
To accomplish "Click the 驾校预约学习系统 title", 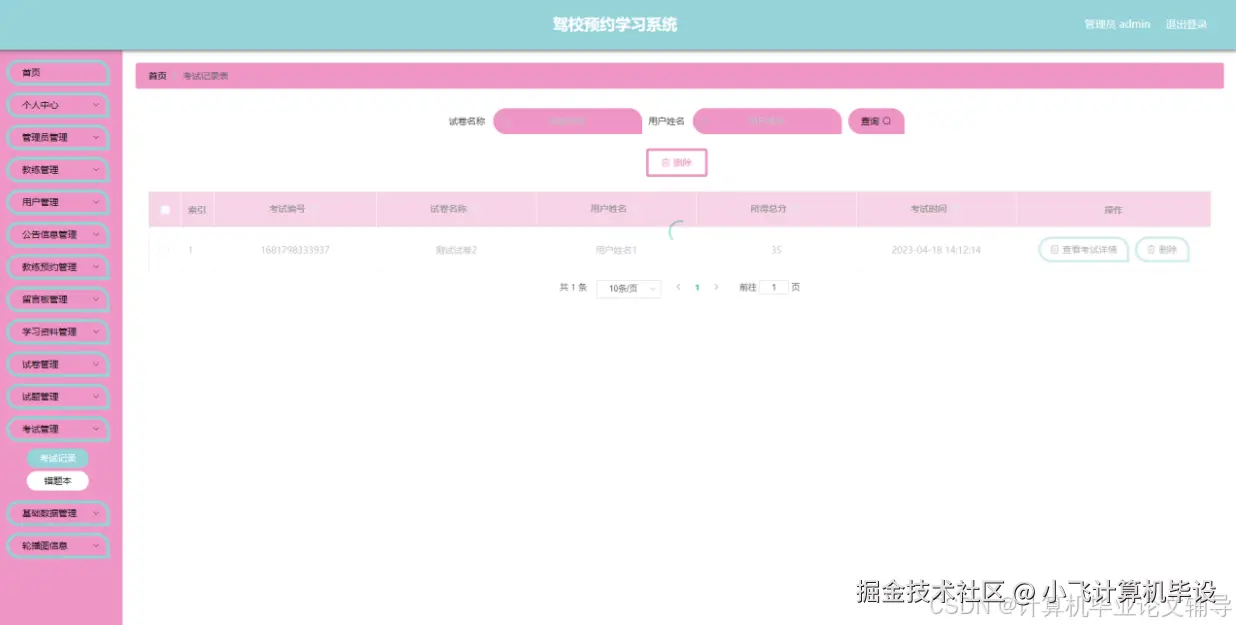I will (x=615, y=24).
